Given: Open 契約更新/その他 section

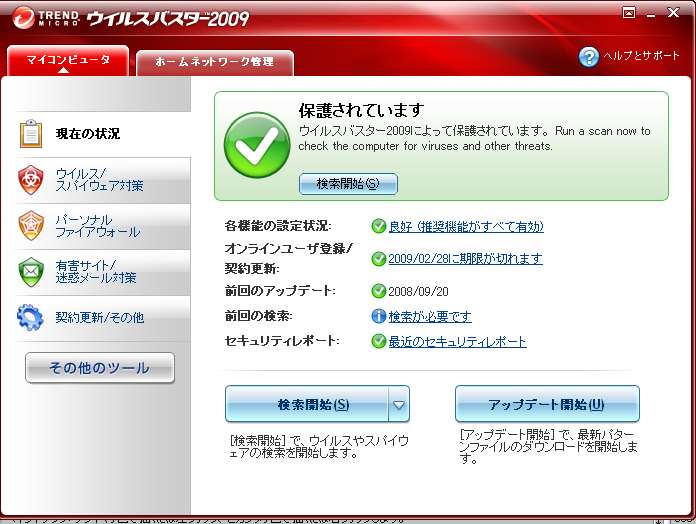Looking at the screenshot, I should [103, 318].
